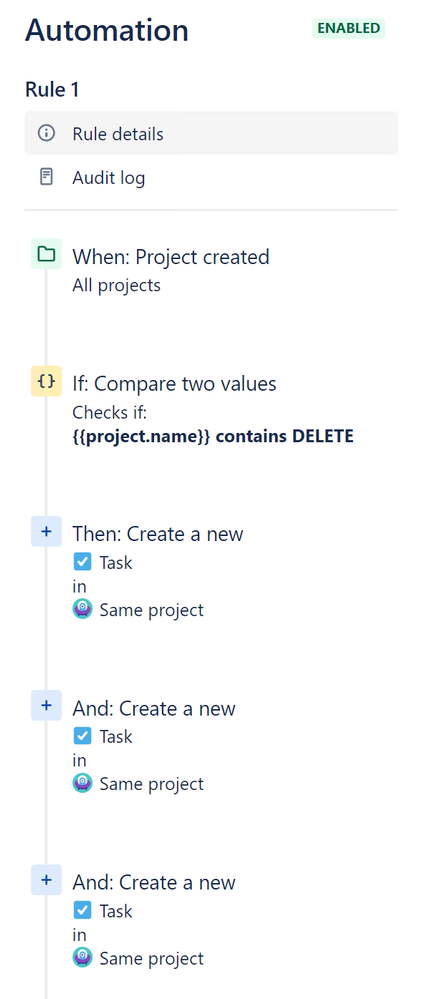Click the avatar in Then action's Same project
Viewport: 427px width, 999px height.
(x=82, y=609)
